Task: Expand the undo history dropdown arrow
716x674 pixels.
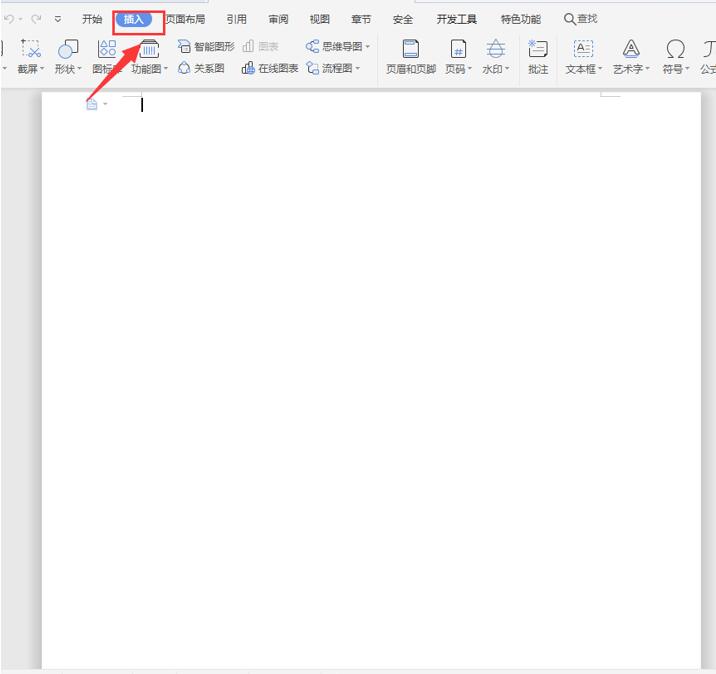Action: click(x=21, y=19)
